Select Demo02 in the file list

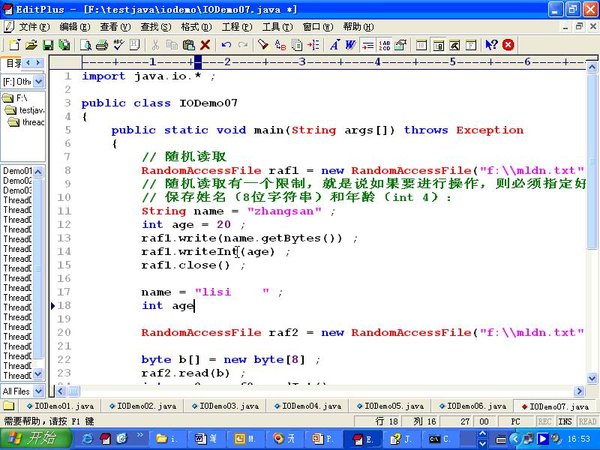pos(18,181)
